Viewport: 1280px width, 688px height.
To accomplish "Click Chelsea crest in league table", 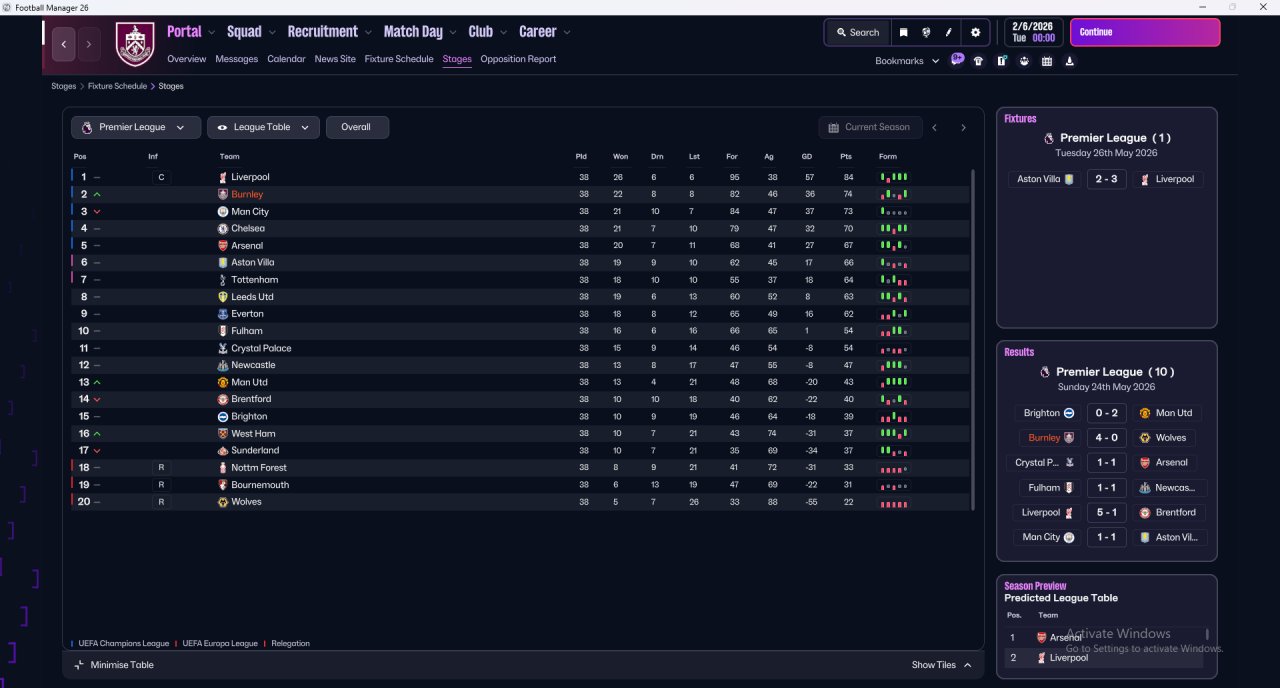I will click(223, 229).
